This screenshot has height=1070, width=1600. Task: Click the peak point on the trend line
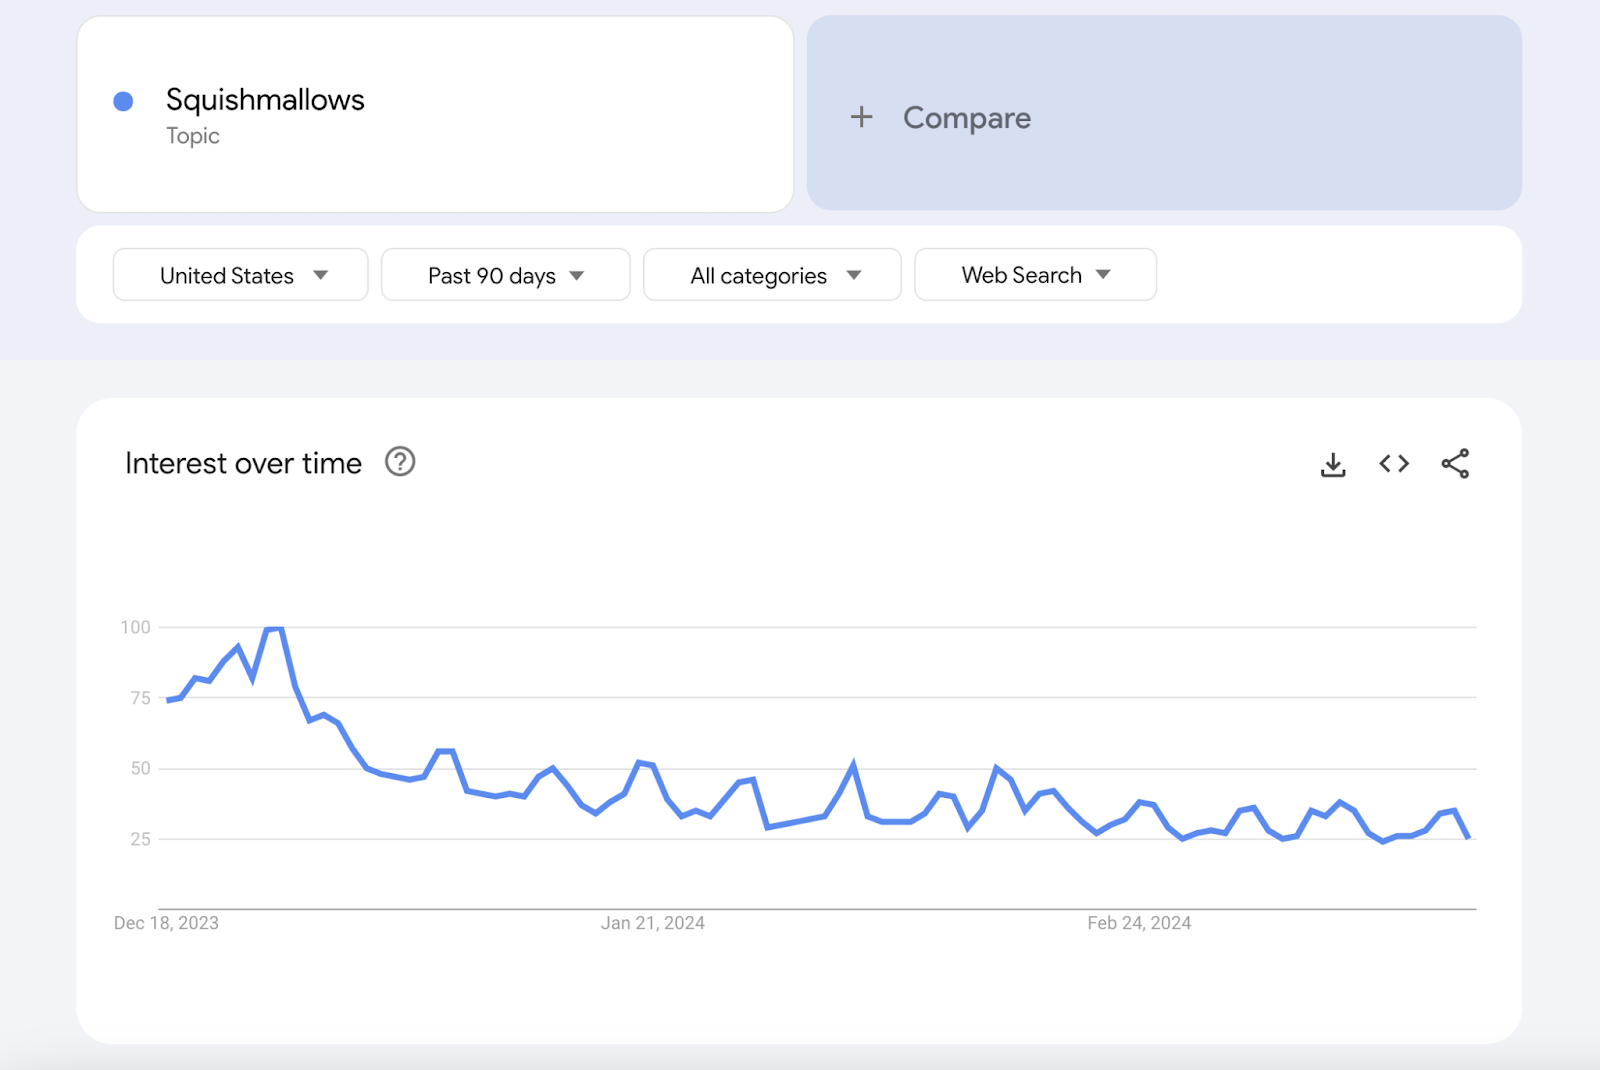tap(276, 628)
